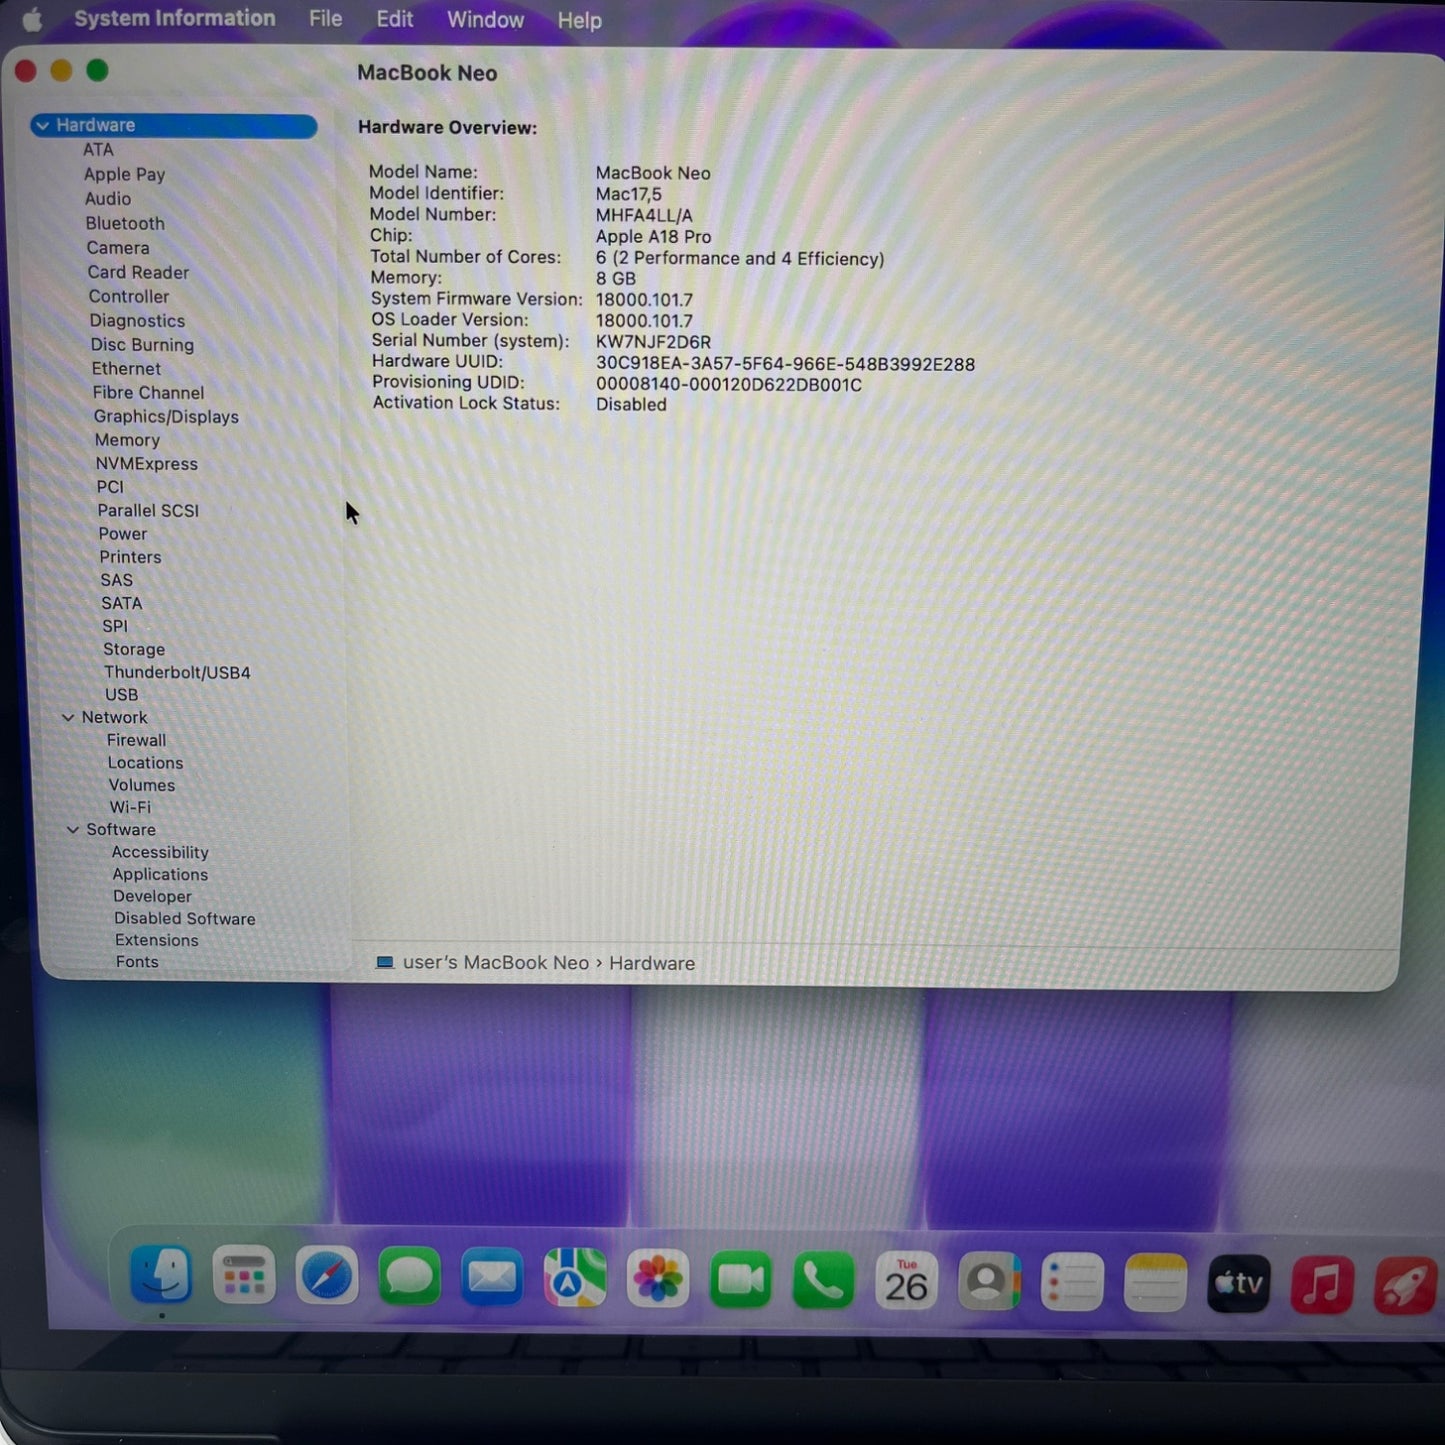Select Thunderbolt/USB4 in the sidebar
Screen dimensions: 1445x1445
pos(177,673)
